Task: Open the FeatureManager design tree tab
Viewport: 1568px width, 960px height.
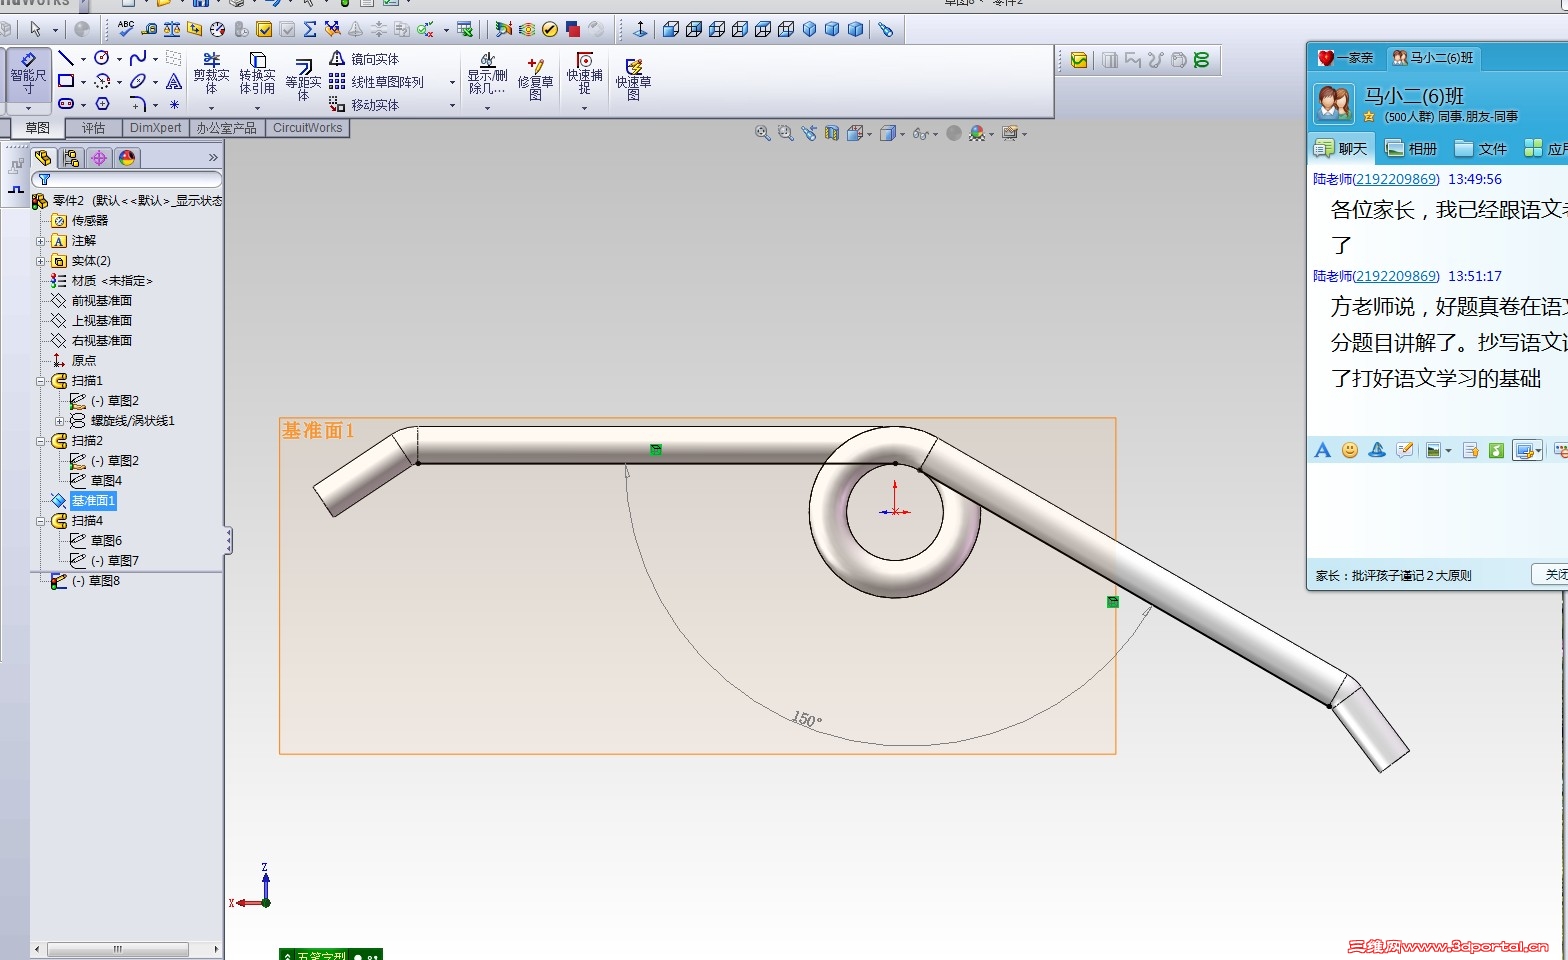Action: [x=42, y=158]
